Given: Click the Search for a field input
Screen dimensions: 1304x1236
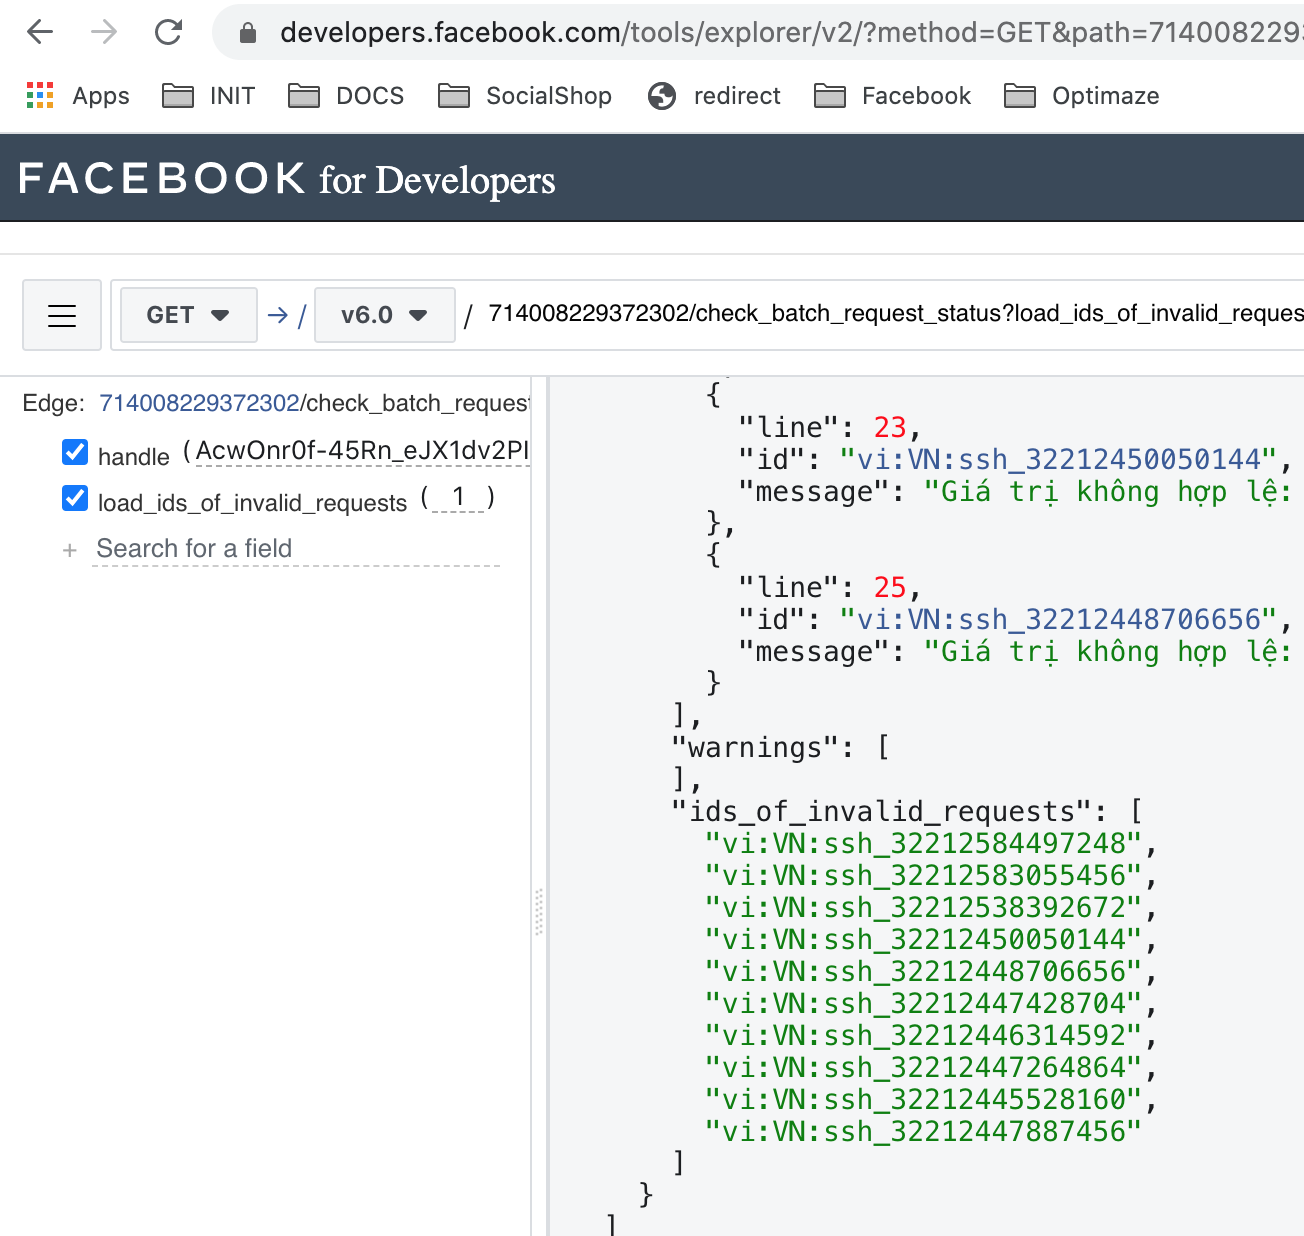Looking at the screenshot, I should point(296,549).
